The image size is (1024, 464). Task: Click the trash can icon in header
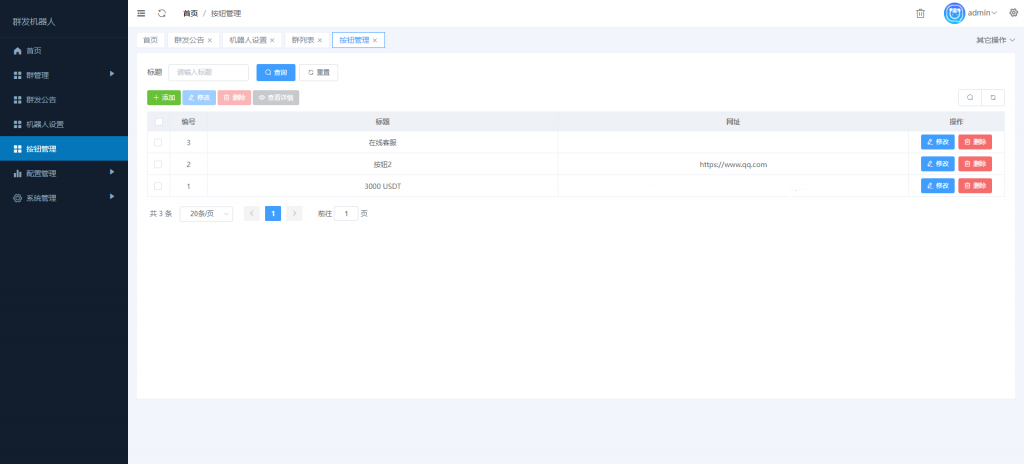(x=920, y=13)
